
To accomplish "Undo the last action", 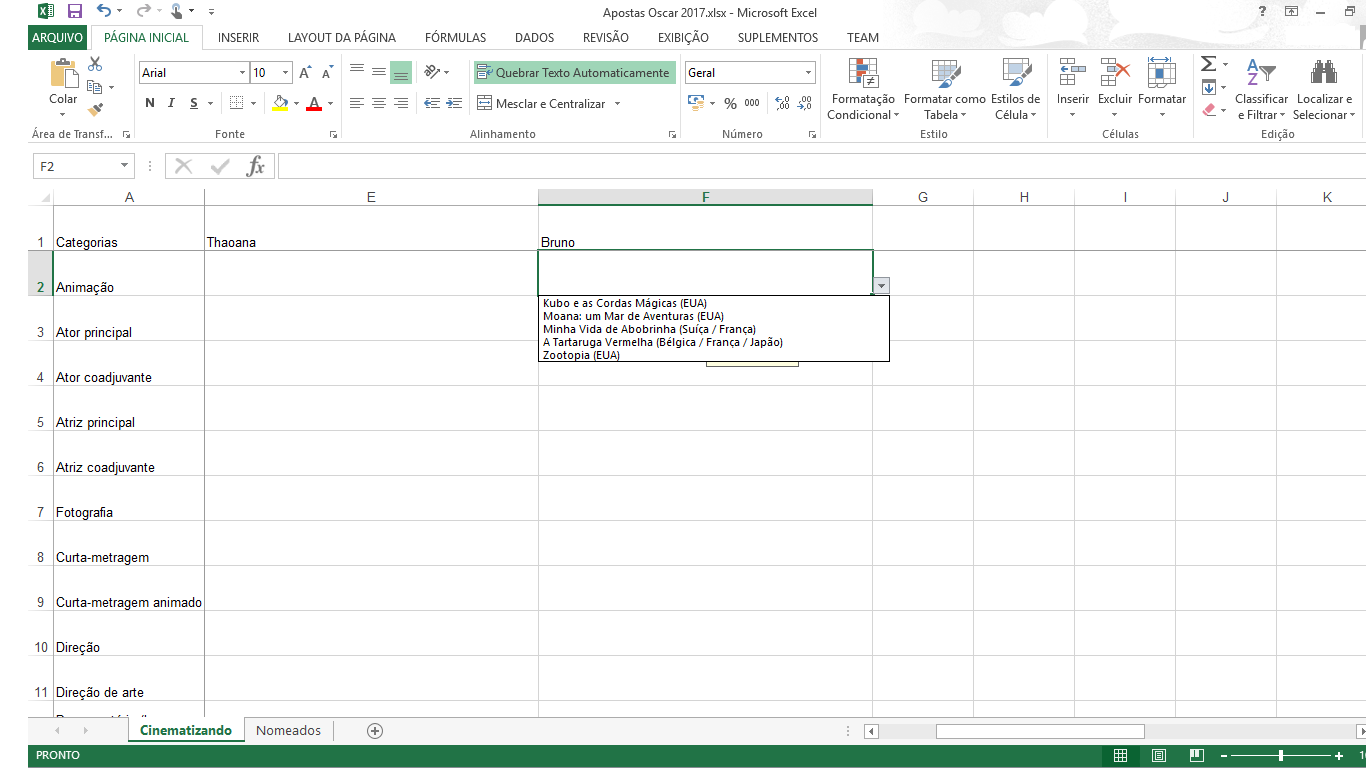I will pos(104,12).
